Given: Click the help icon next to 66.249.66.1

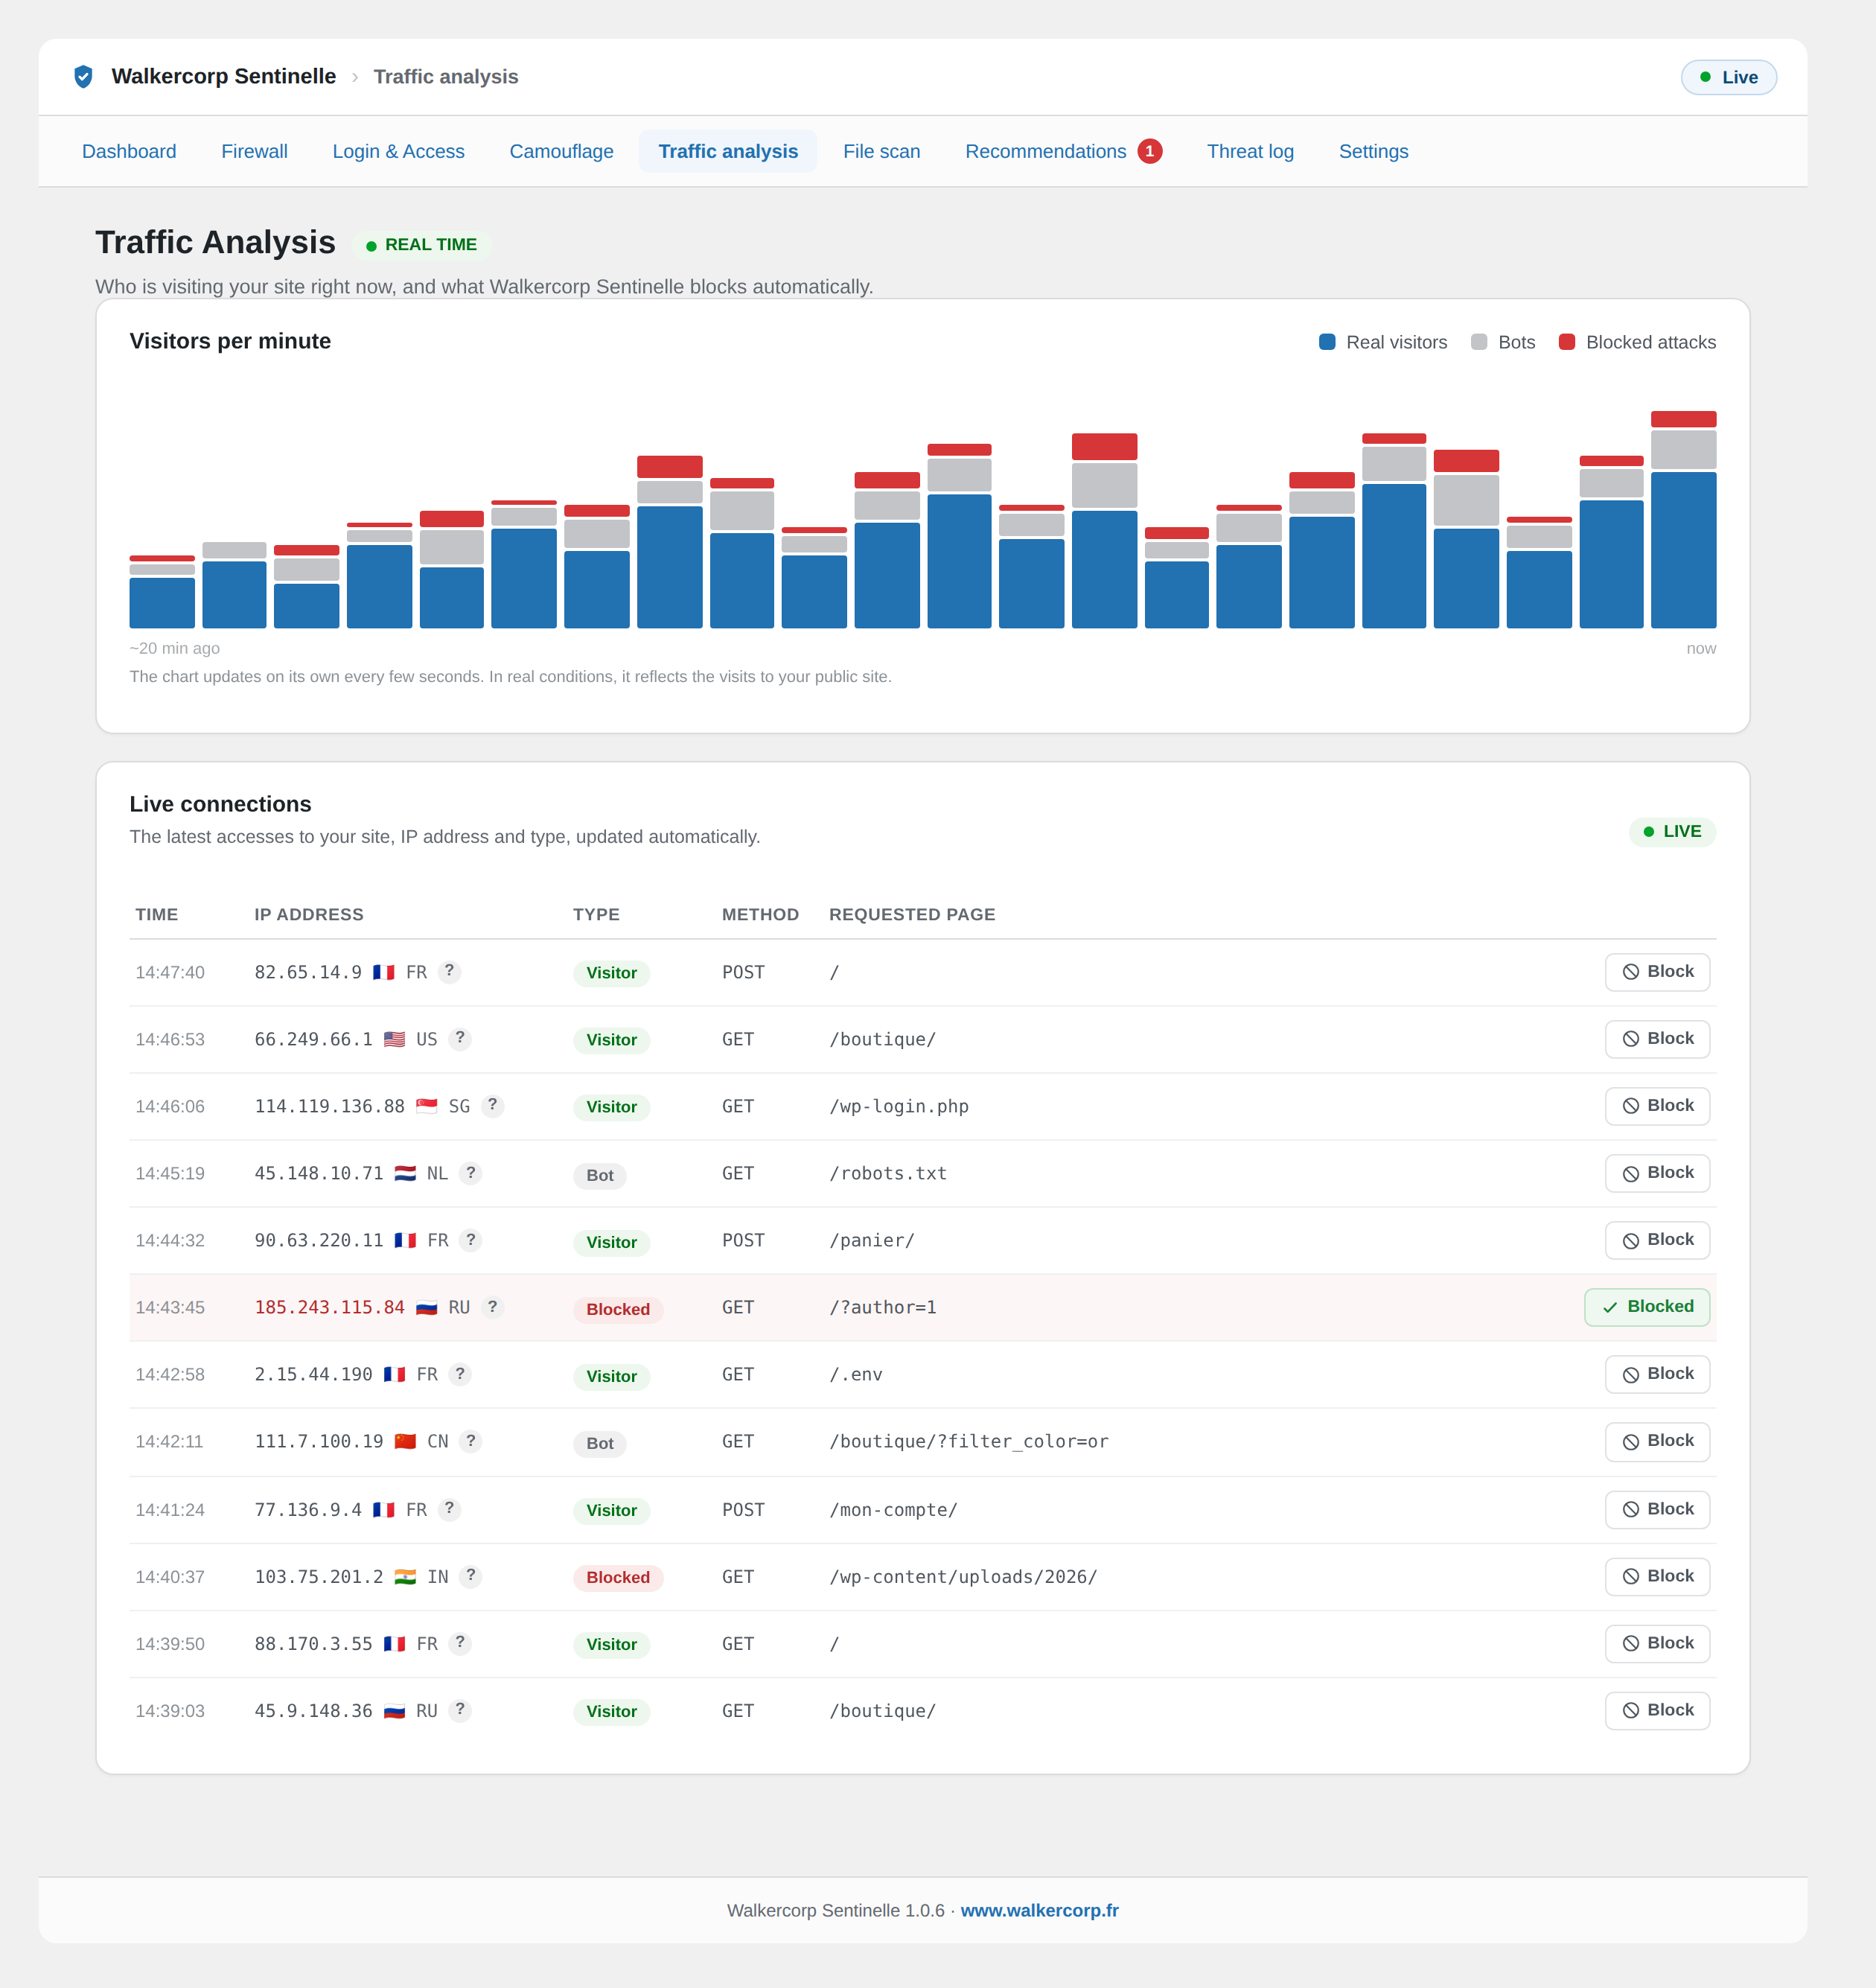Looking at the screenshot, I should click(x=460, y=1038).
